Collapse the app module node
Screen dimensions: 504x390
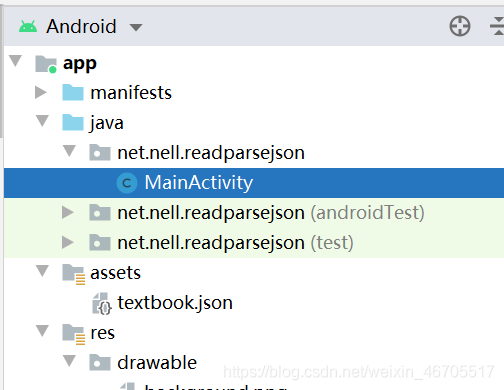click(x=16, y=61)
